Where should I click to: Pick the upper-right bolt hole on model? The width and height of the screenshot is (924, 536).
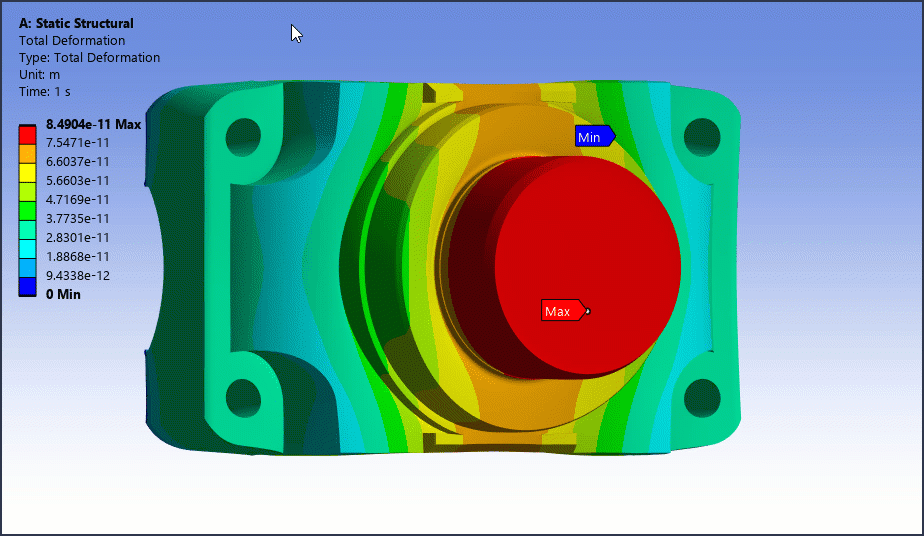(x=702, y=135)
